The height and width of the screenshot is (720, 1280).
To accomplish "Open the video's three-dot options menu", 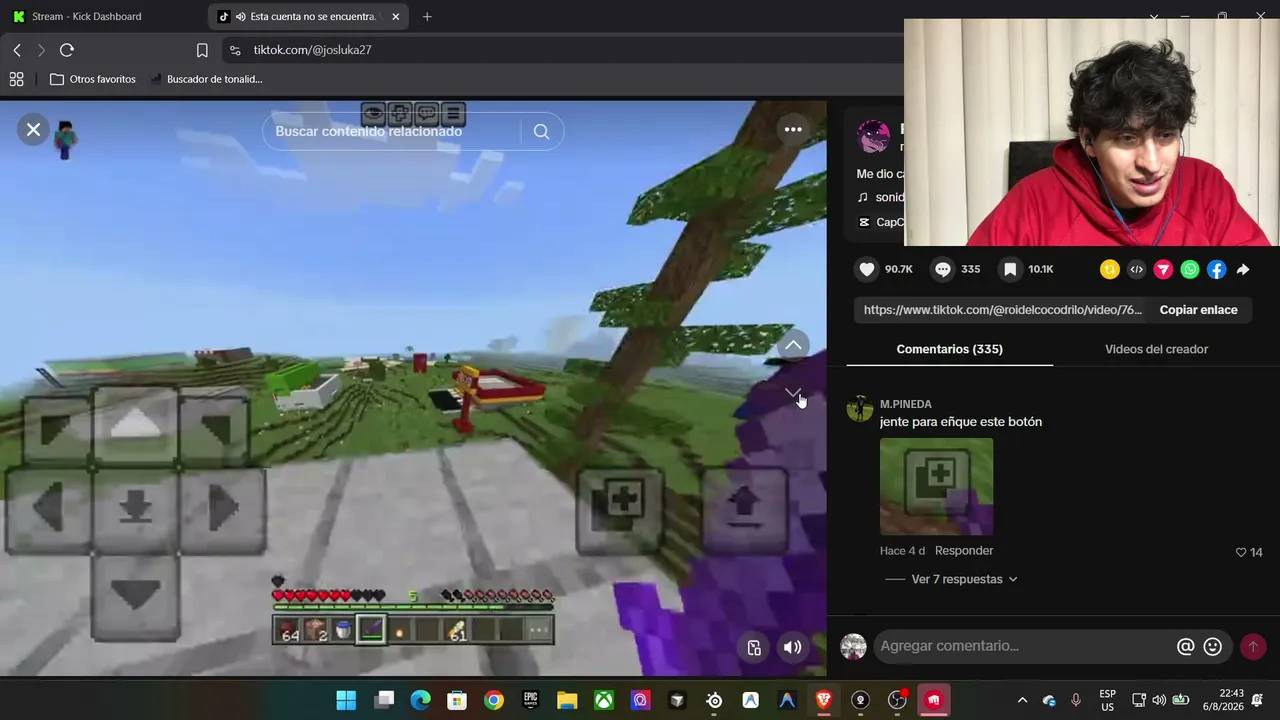I will tap(793, 130).
